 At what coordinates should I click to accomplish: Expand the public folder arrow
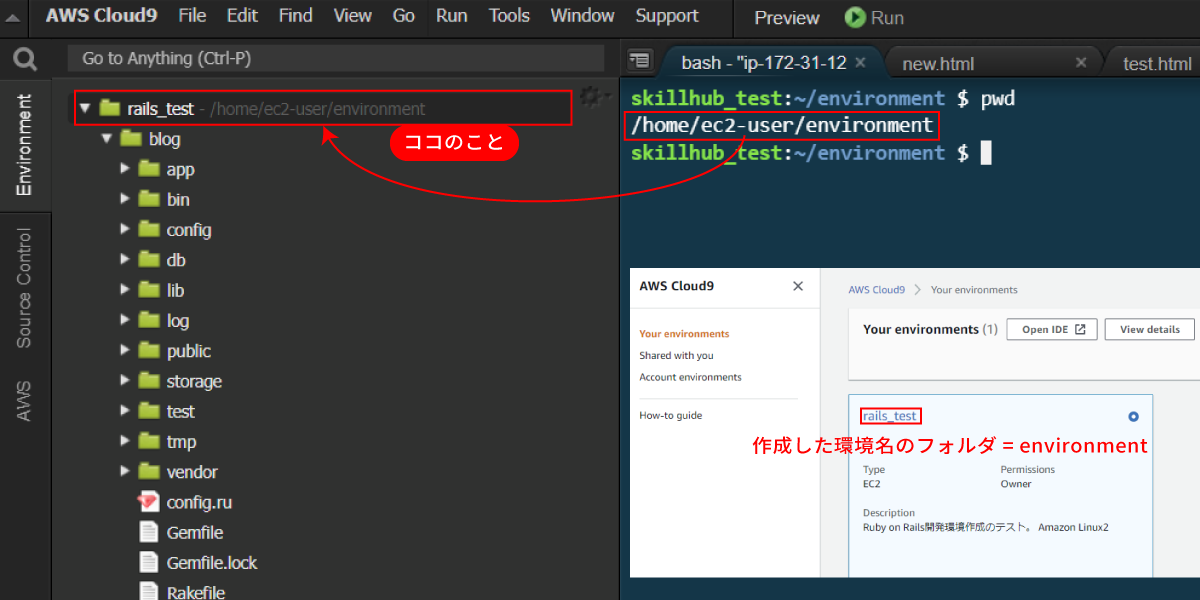125,350
